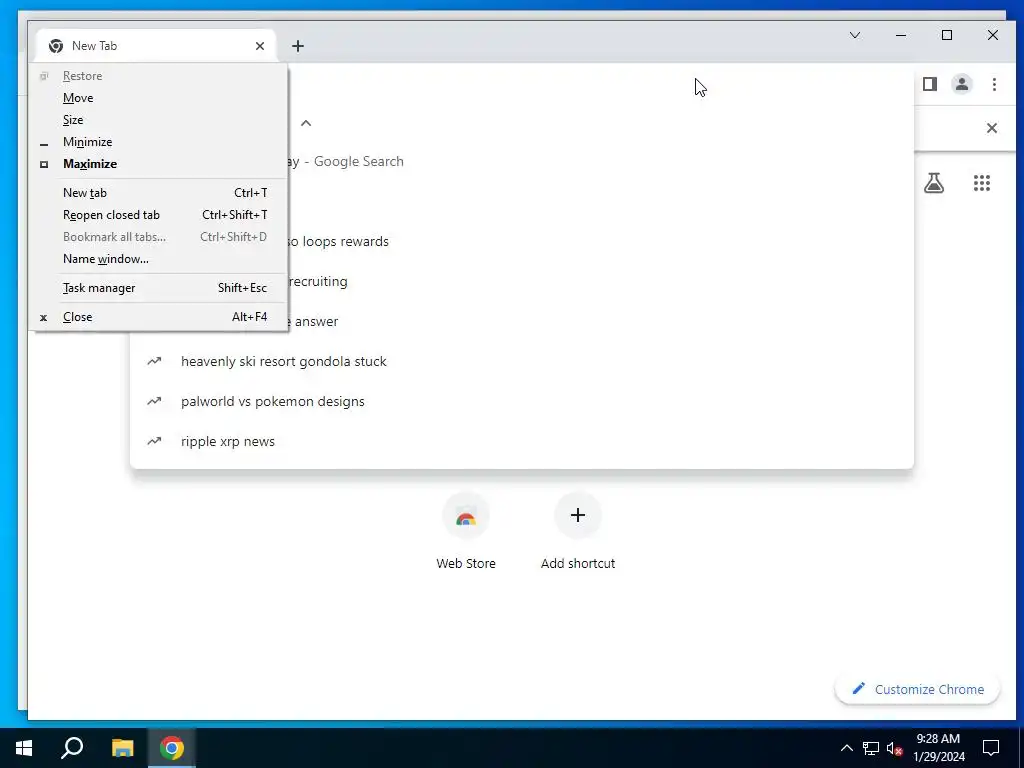Select suggestion heavenly ski resort gondola stuck
Screen dimensions: 1024x768
pos(521,361)
